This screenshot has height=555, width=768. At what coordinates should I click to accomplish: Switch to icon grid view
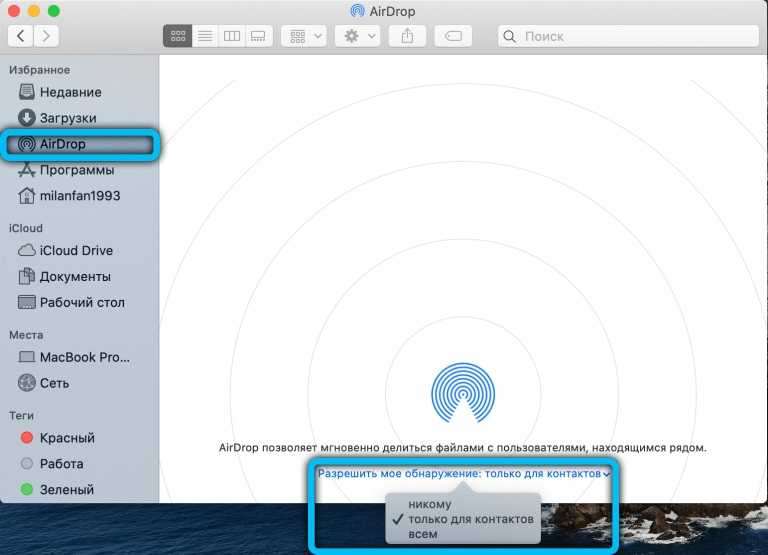click(177, 36)
